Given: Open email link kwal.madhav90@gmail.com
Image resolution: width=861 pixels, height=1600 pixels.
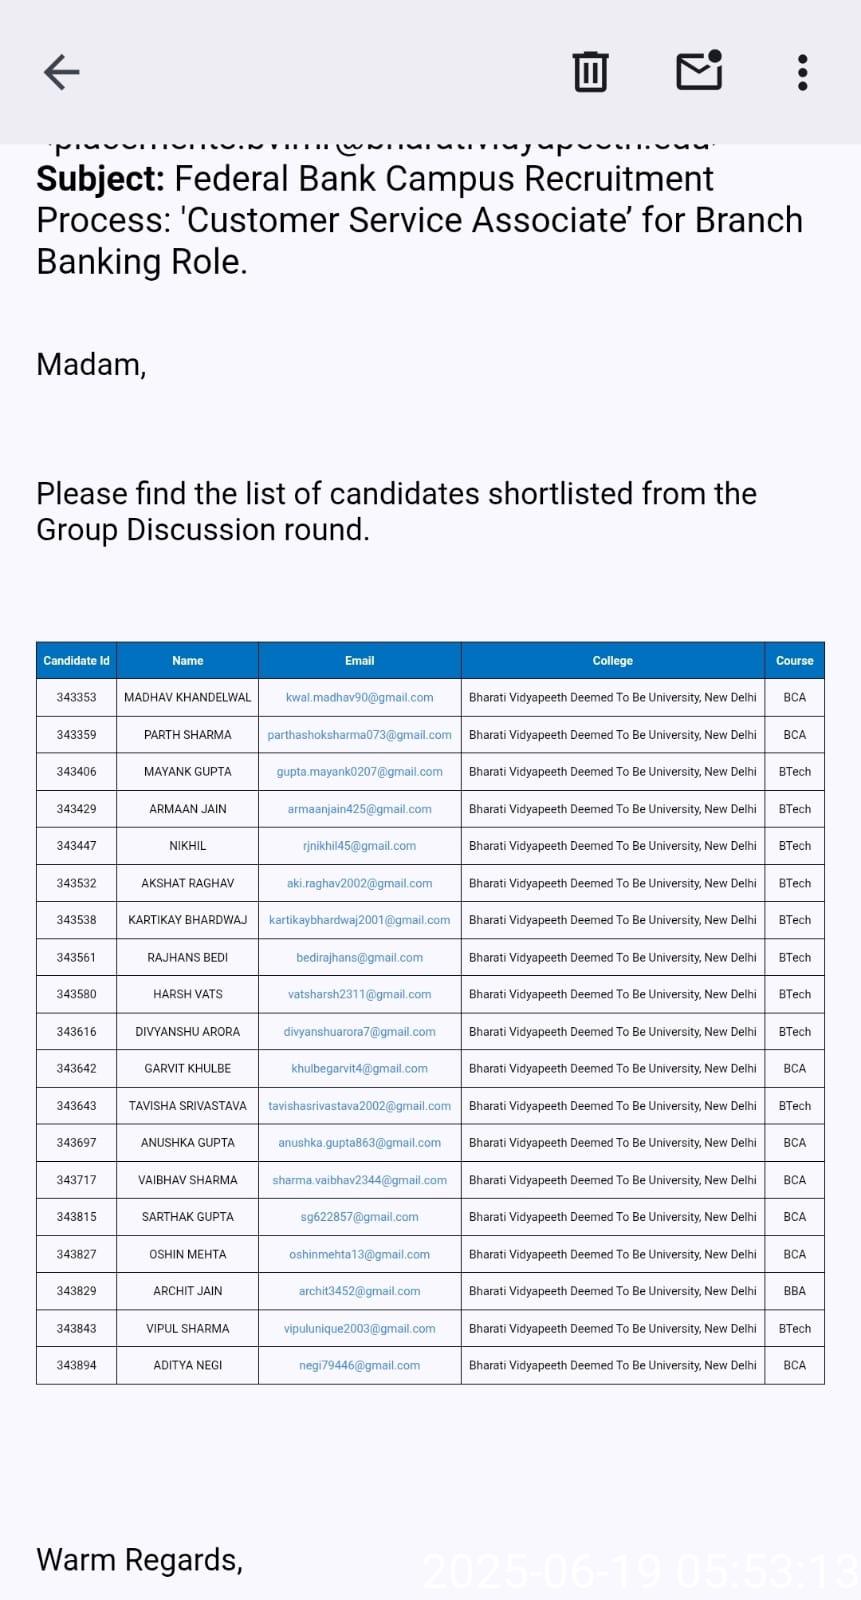Looking at the screenshot, I should point(359,698).
